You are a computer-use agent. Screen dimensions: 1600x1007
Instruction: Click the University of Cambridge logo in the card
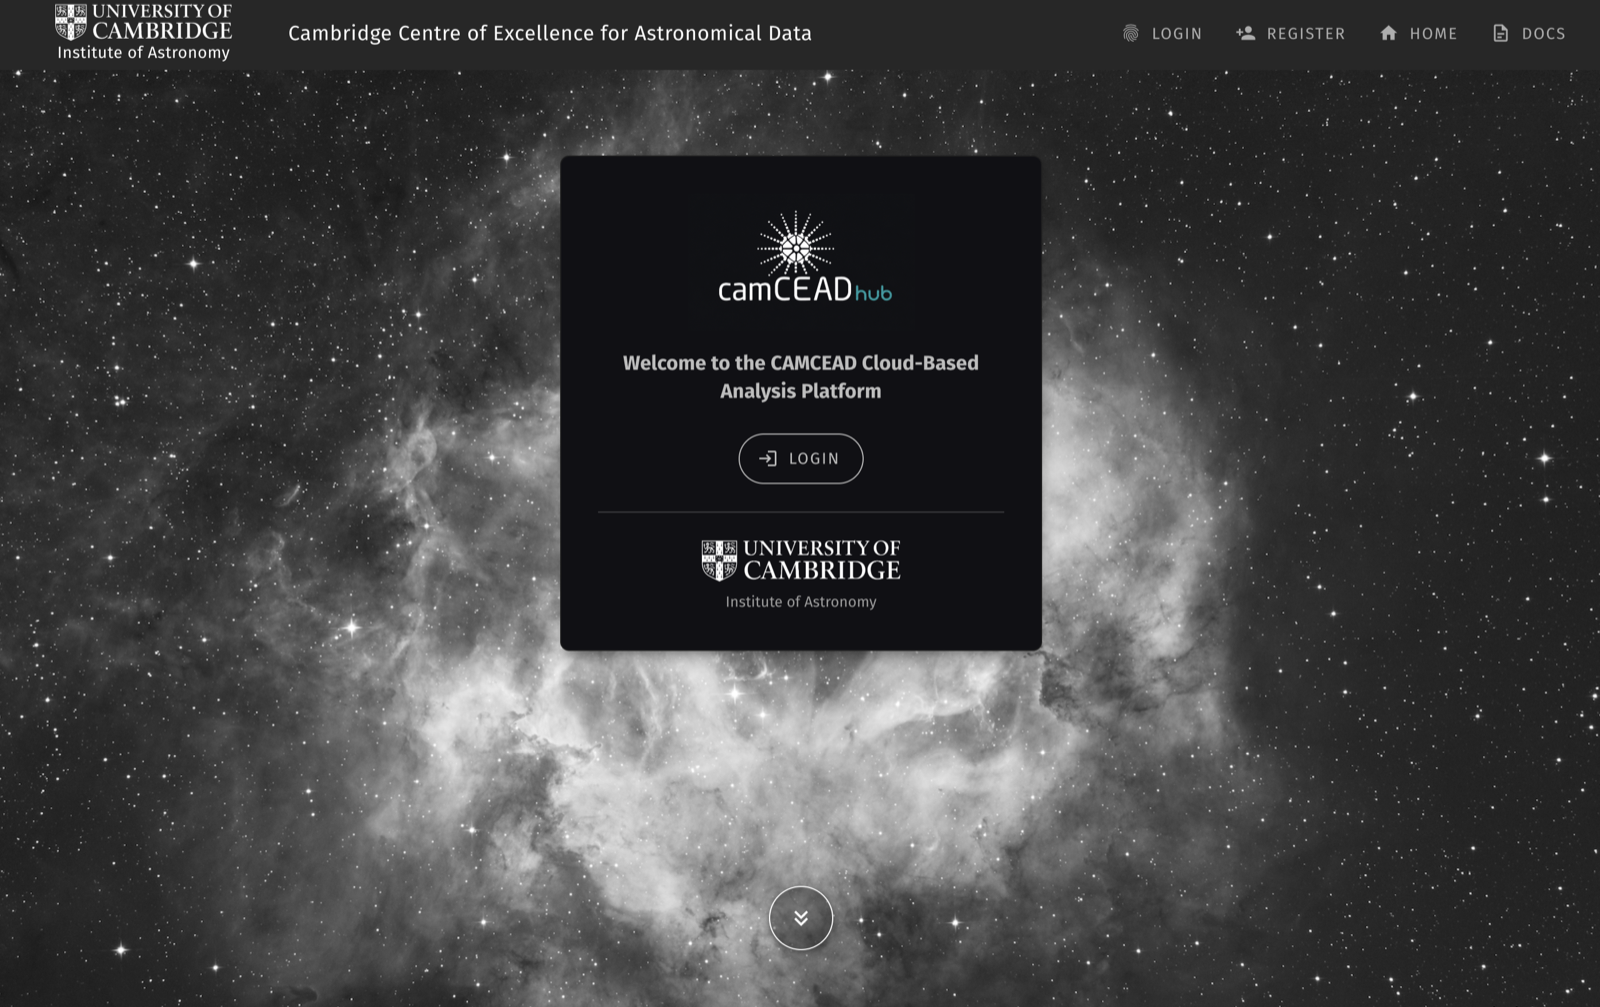pos(801,560)
